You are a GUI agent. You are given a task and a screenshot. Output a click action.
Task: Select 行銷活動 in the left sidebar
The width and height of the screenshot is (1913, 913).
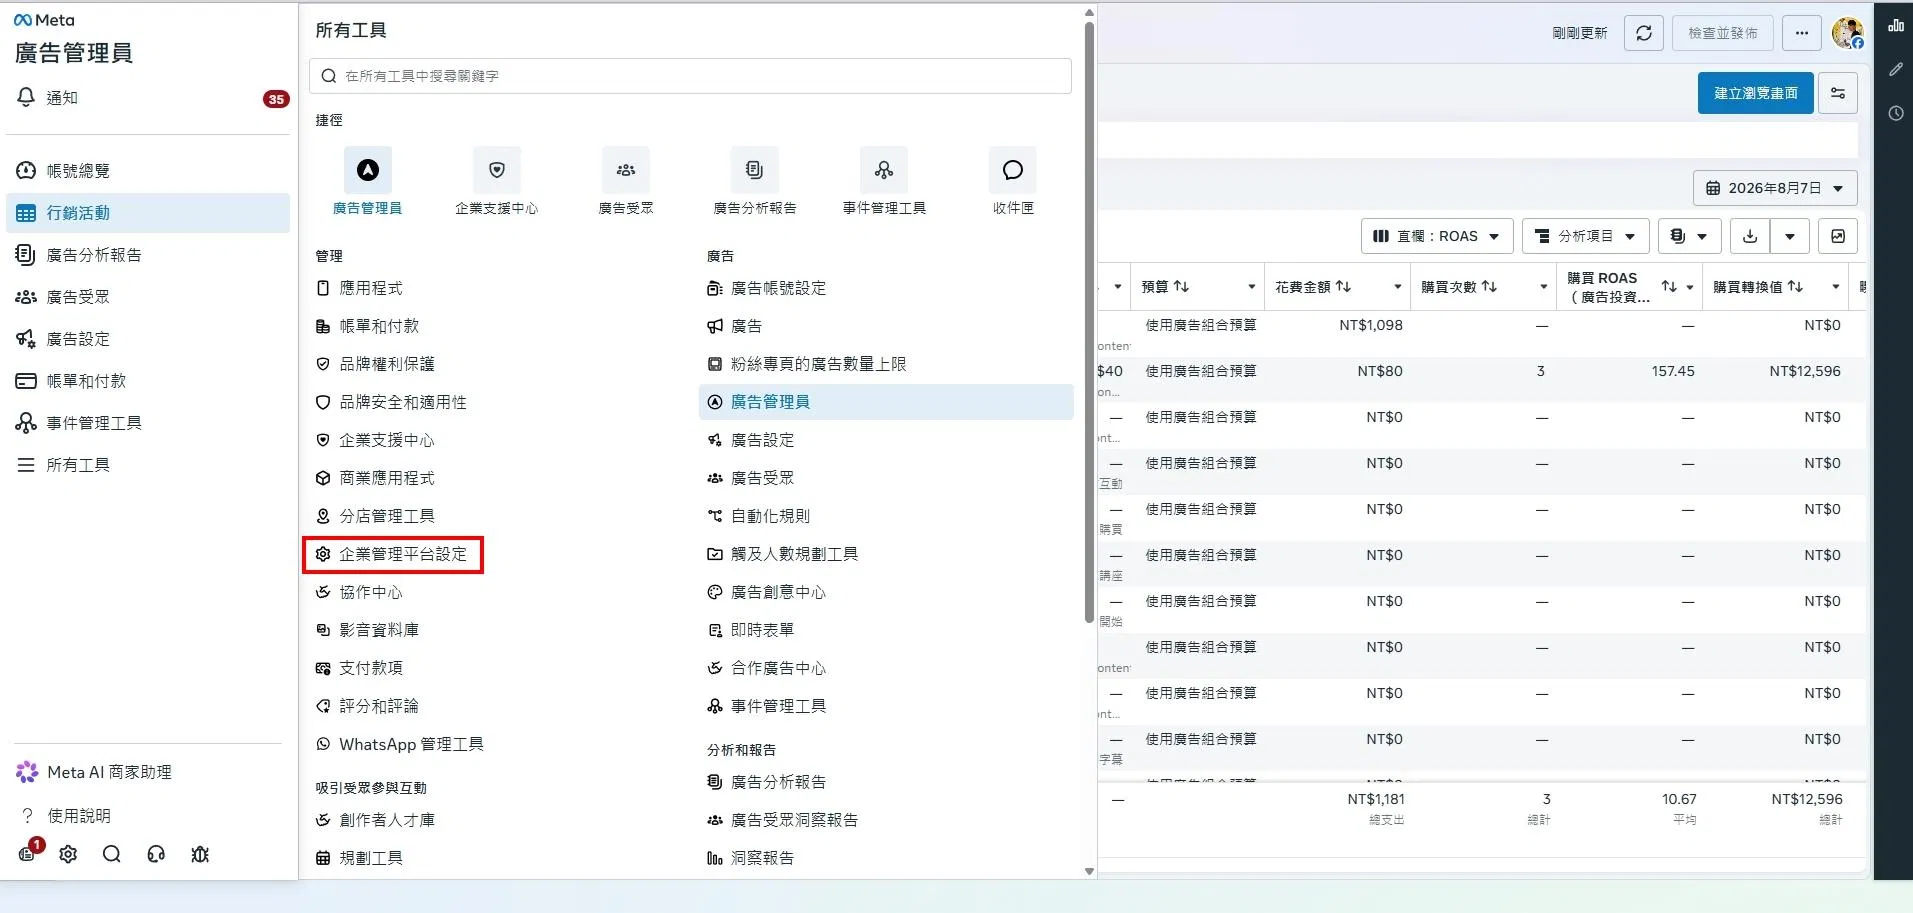point(148,213)
